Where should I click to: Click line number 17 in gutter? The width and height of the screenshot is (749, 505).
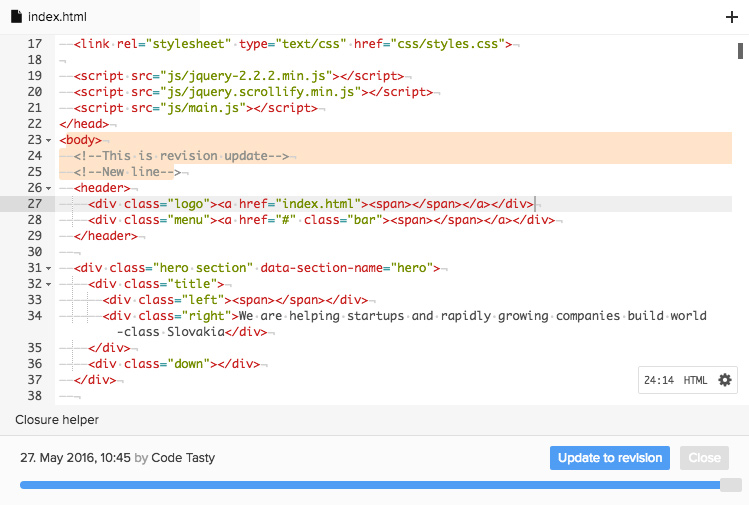click(x=34, y=44)
